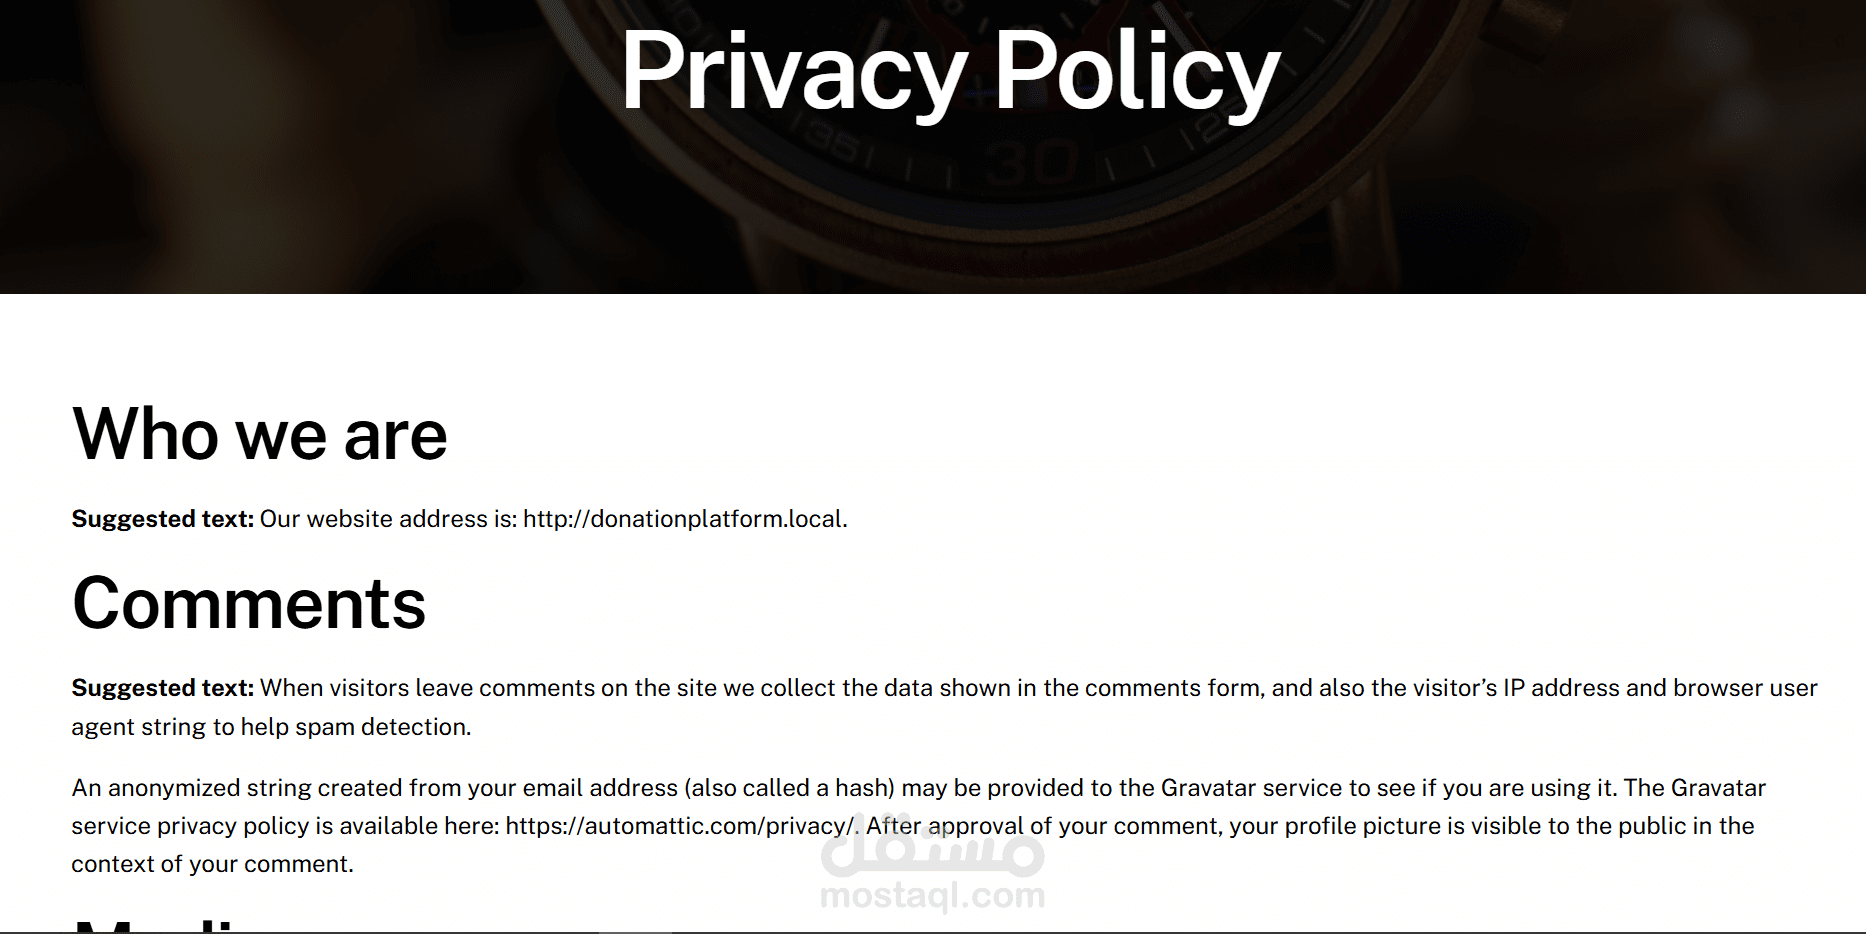Open the donationplatform.local website address

click(x=684, y=519)
